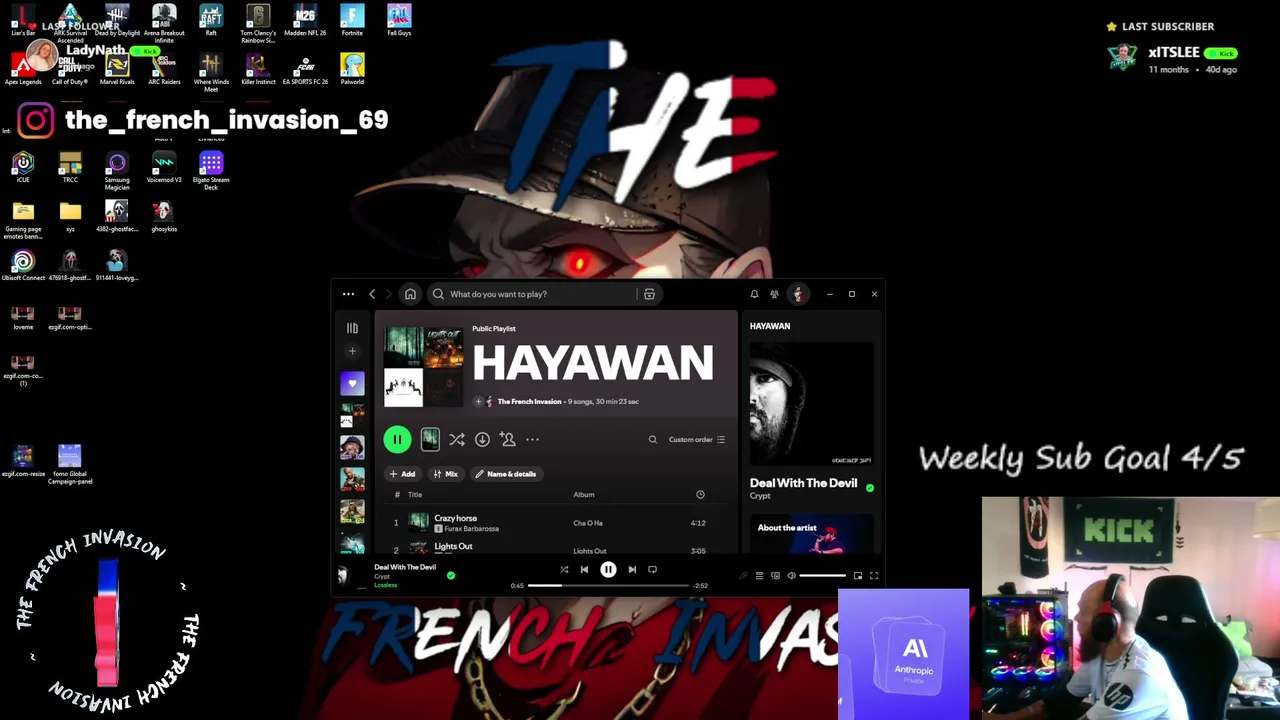Open Spotify notifications bell

[754, 294]
